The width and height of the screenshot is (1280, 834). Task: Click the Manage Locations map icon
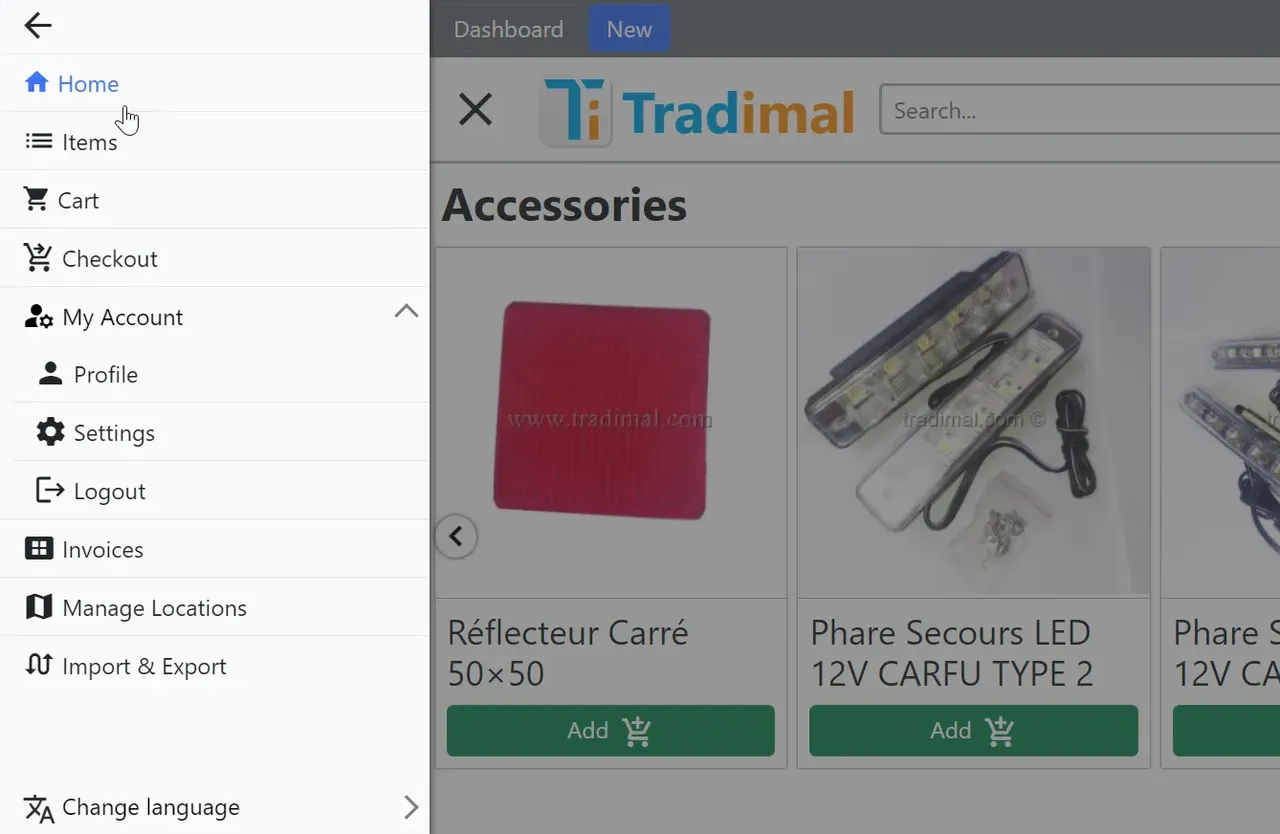tap(38, 607)
